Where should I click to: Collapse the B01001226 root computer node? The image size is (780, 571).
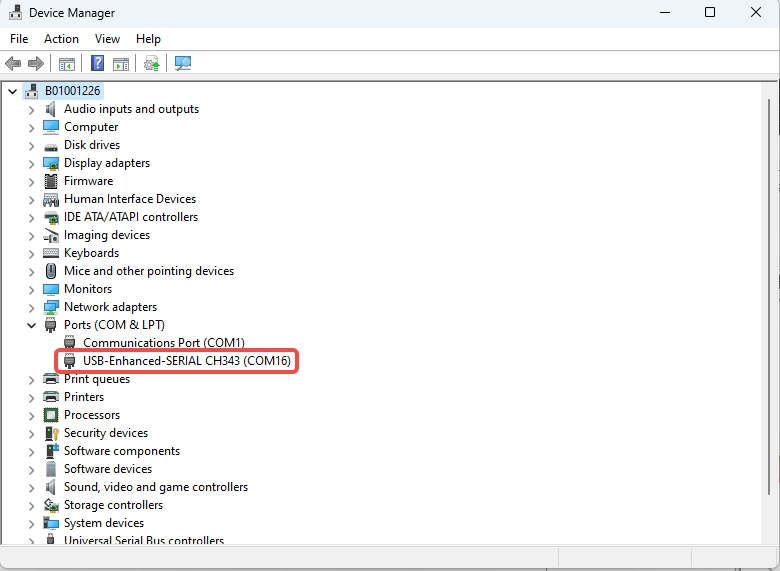point(12,92)
